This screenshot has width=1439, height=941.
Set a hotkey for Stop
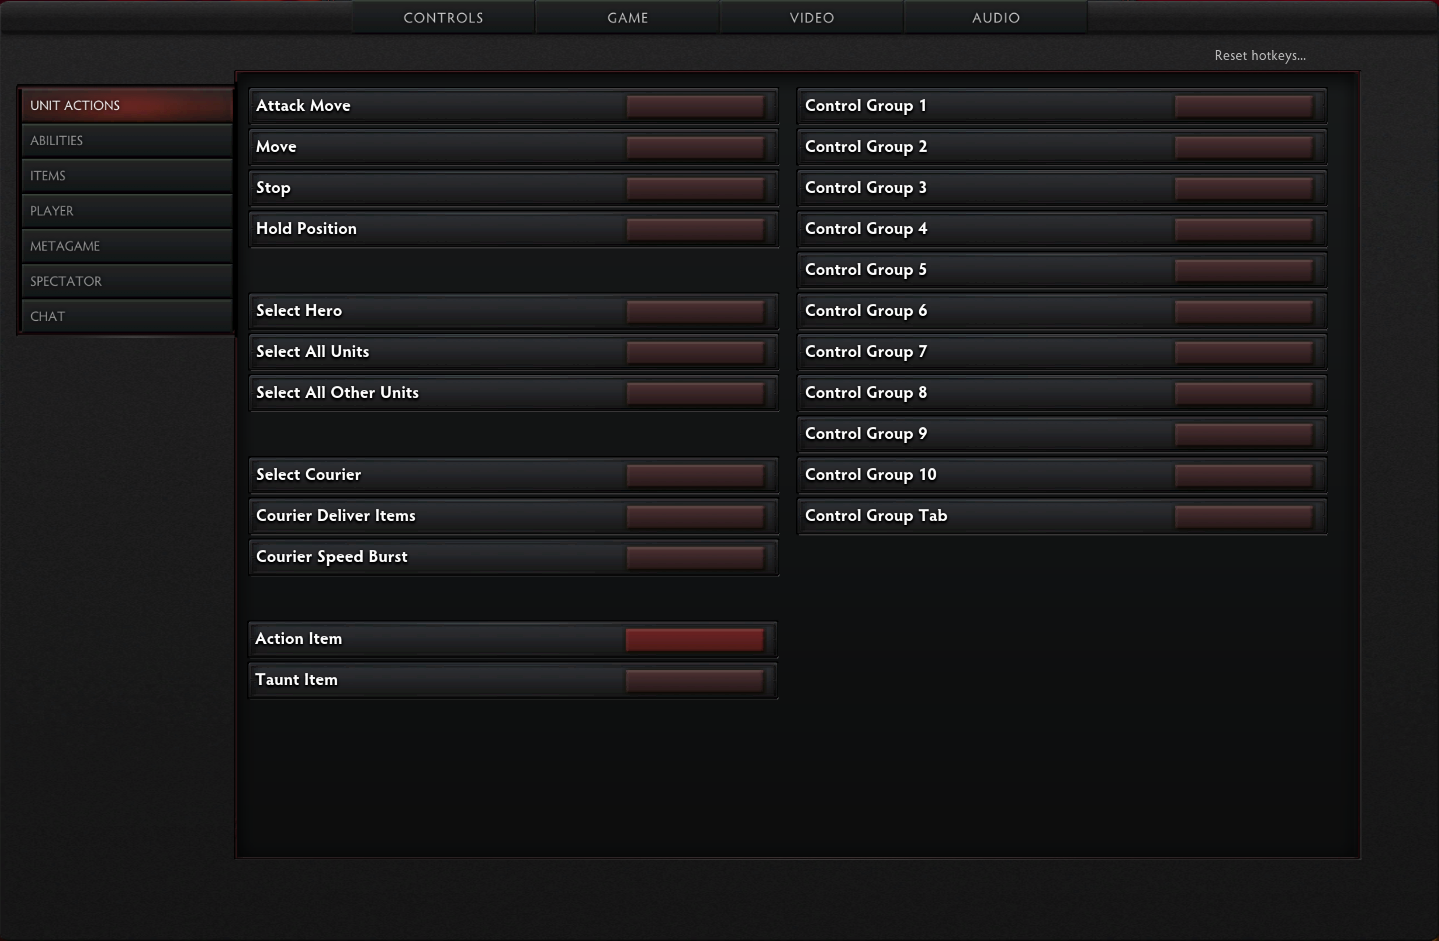point(695,187)
